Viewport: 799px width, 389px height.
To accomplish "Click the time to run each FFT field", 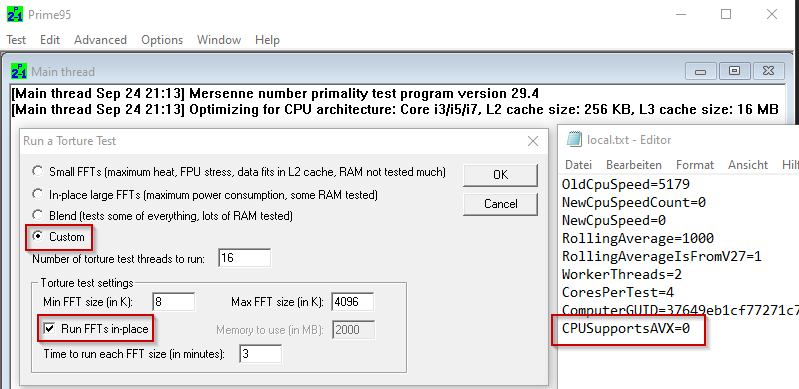I will click(260, 353).
